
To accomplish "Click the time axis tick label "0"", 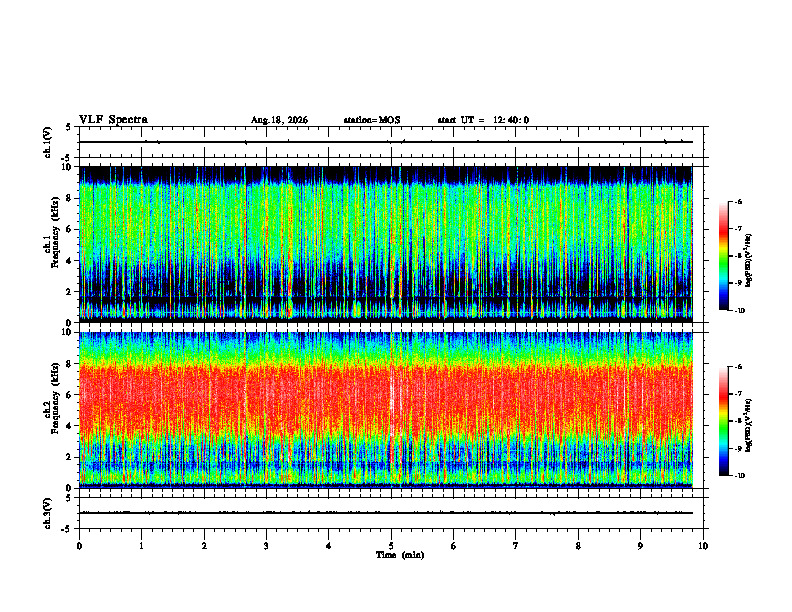I will tap(79, 546).
